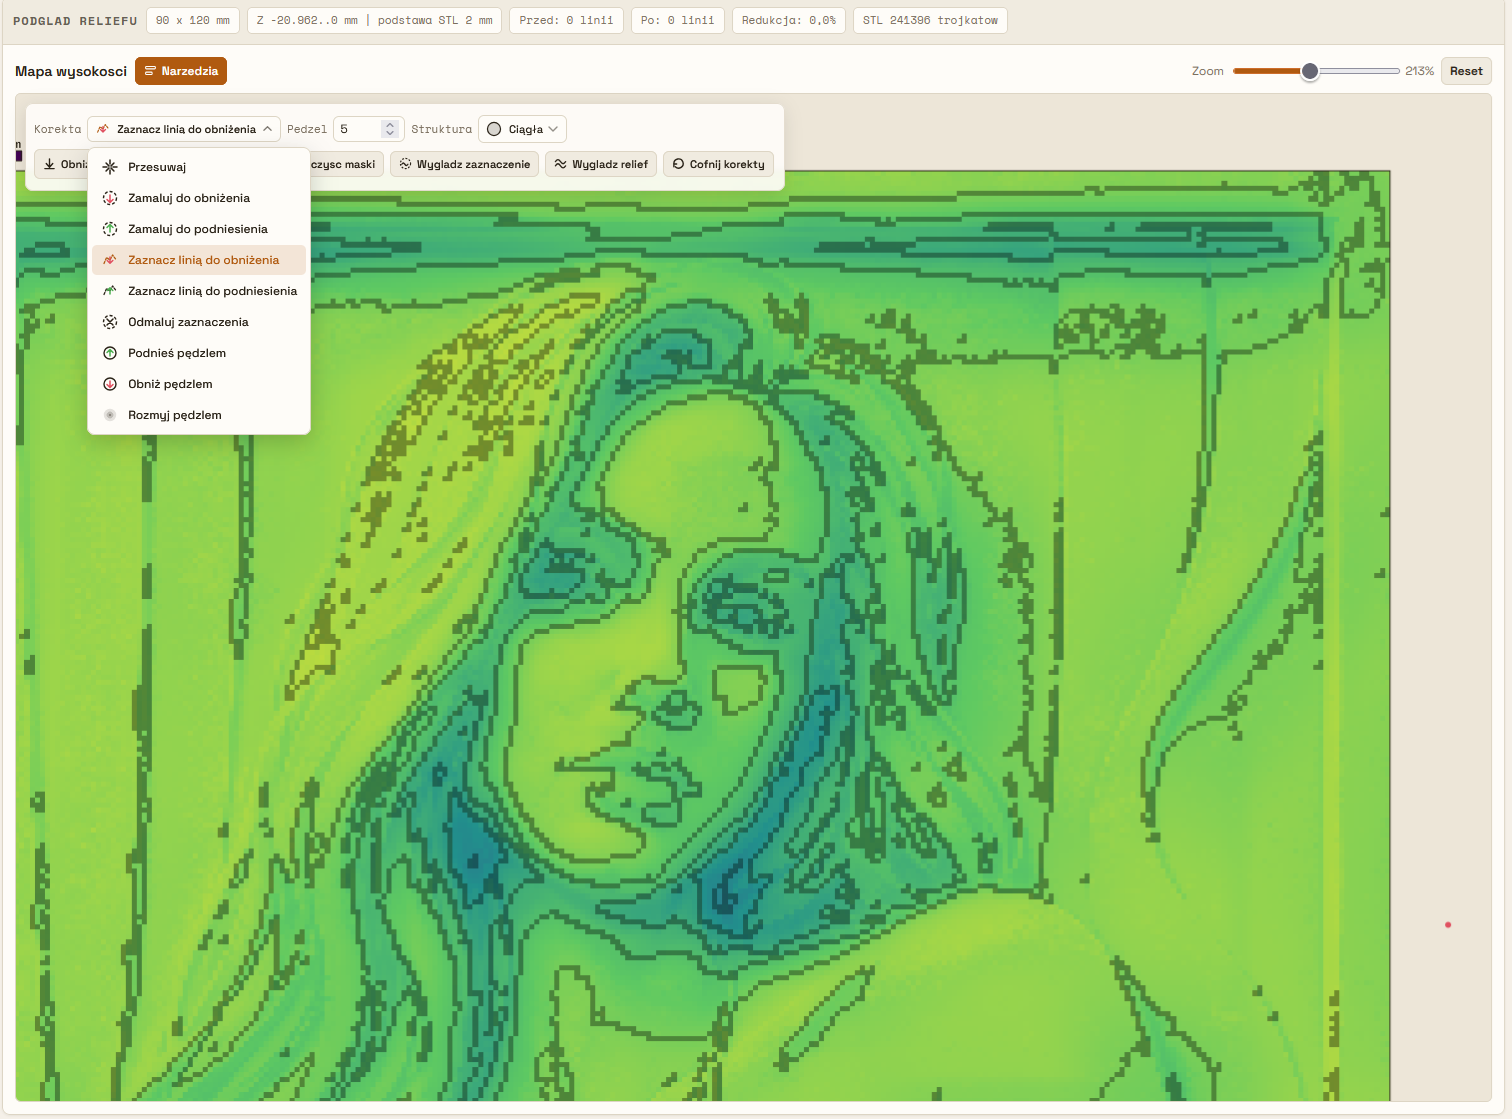Image resolution: width=1512 pixels, height=1119 pixels.
Task: Open the Struktura Ciągła dropdown
Action: point(522,129)
